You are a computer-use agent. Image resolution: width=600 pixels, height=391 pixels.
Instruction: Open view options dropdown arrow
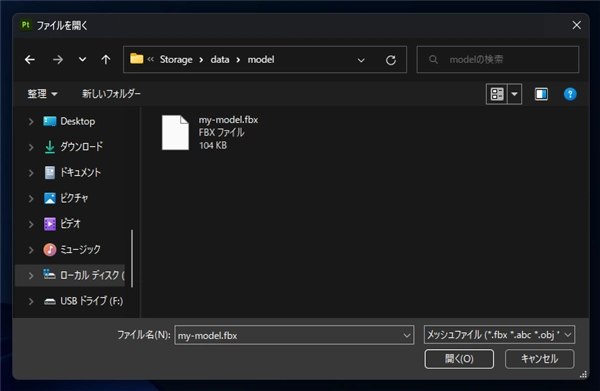515,94
